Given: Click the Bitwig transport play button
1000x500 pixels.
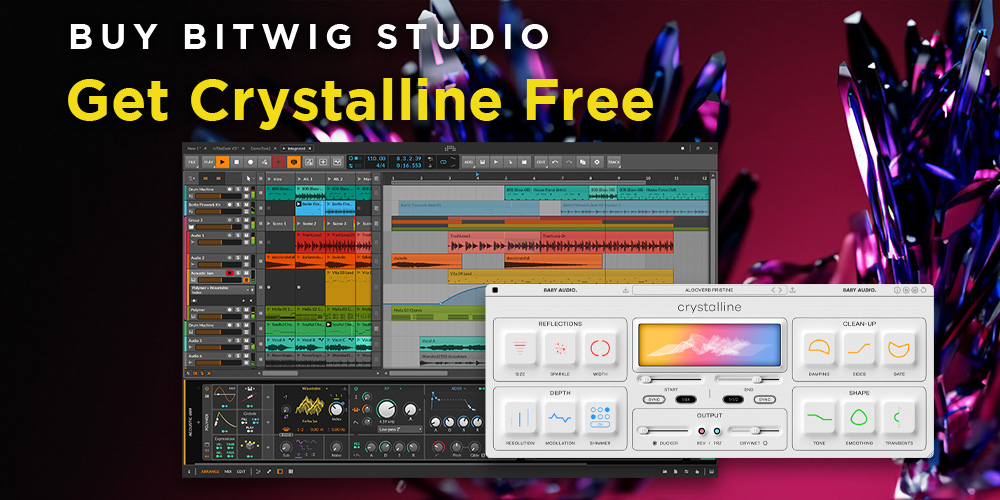Looking at the screenshot, I should click(x=222, y=162).
